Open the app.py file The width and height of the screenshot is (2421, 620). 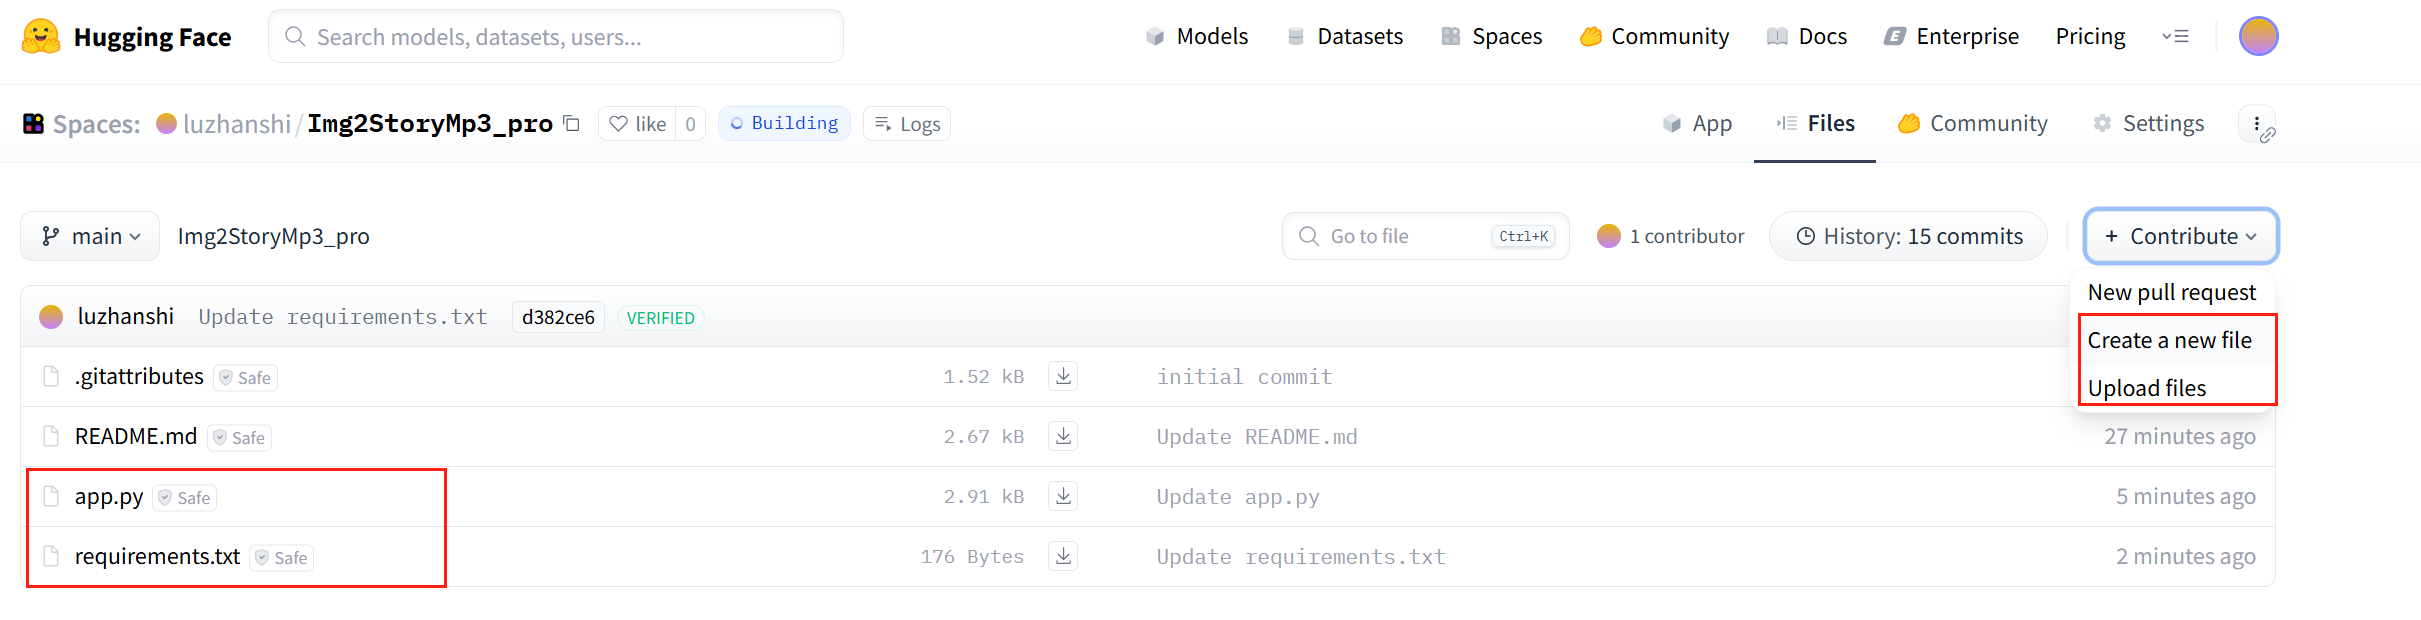[x=109, y=496]
